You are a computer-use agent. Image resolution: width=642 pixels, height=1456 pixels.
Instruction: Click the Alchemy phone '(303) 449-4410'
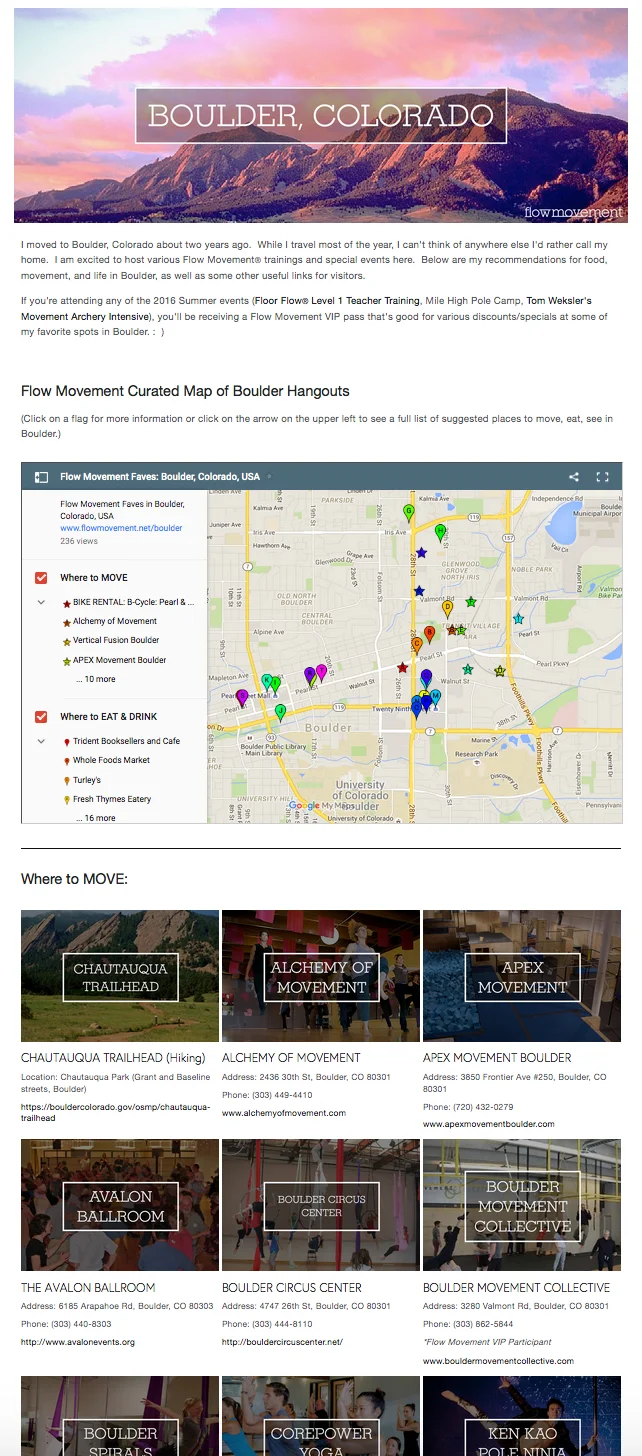coord(282,1095)
